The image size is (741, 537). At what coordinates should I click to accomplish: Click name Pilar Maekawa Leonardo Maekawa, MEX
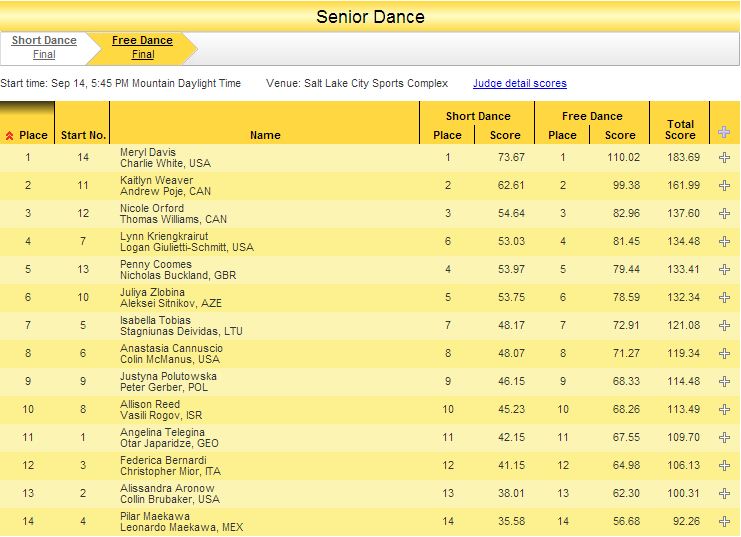[x=181, y=521]
